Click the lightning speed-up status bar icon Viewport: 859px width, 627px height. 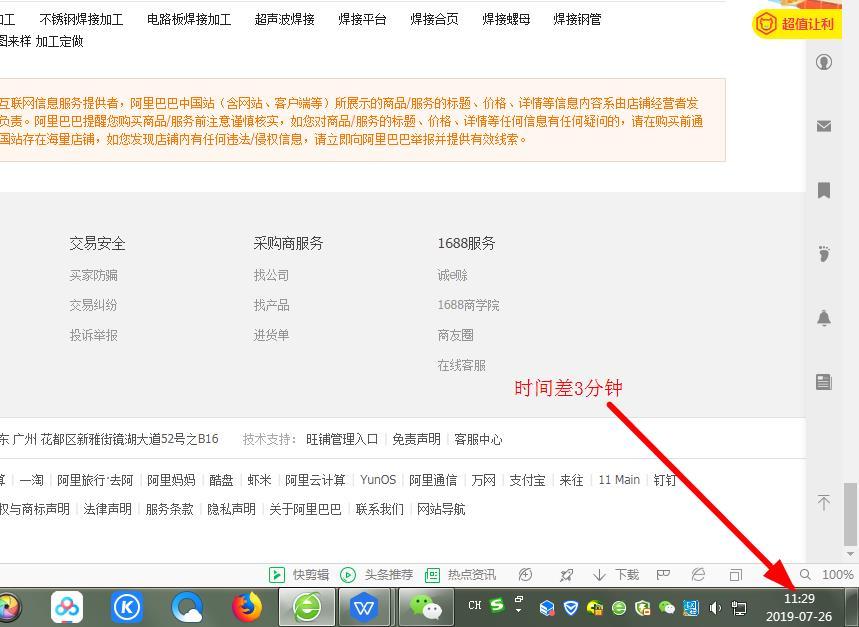tap(525, 574)
